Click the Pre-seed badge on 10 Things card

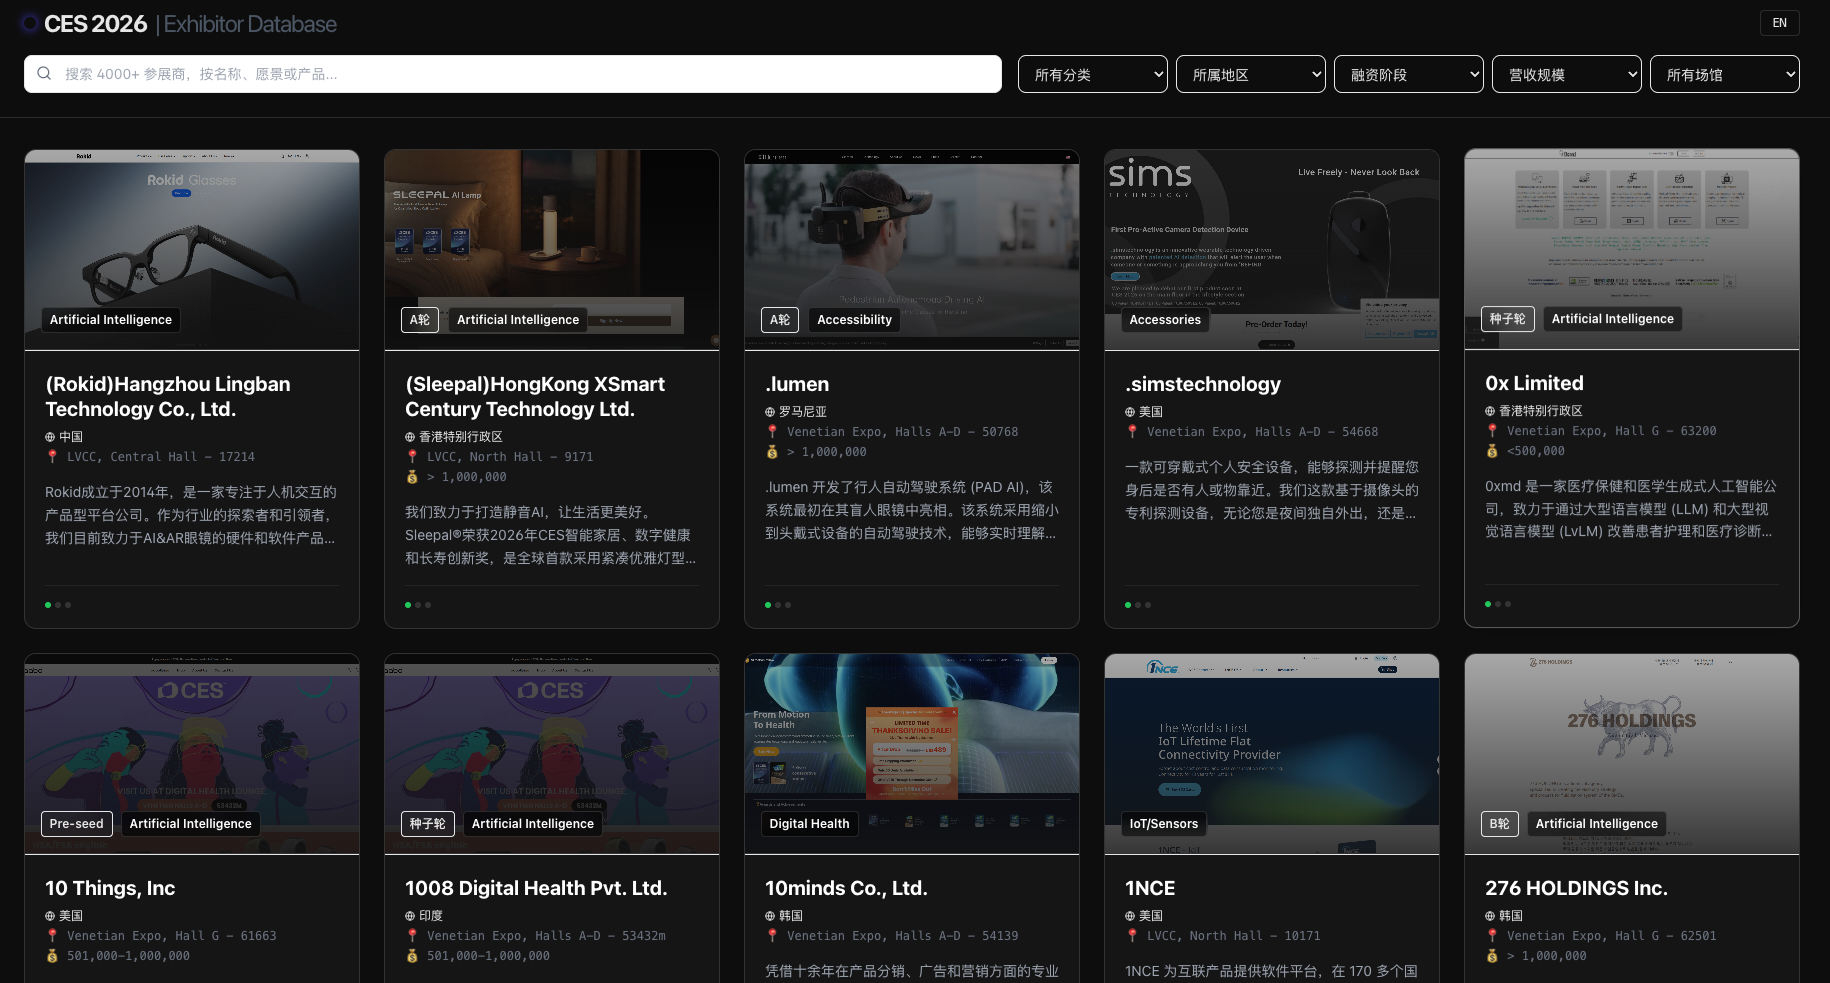pos(77,824)
